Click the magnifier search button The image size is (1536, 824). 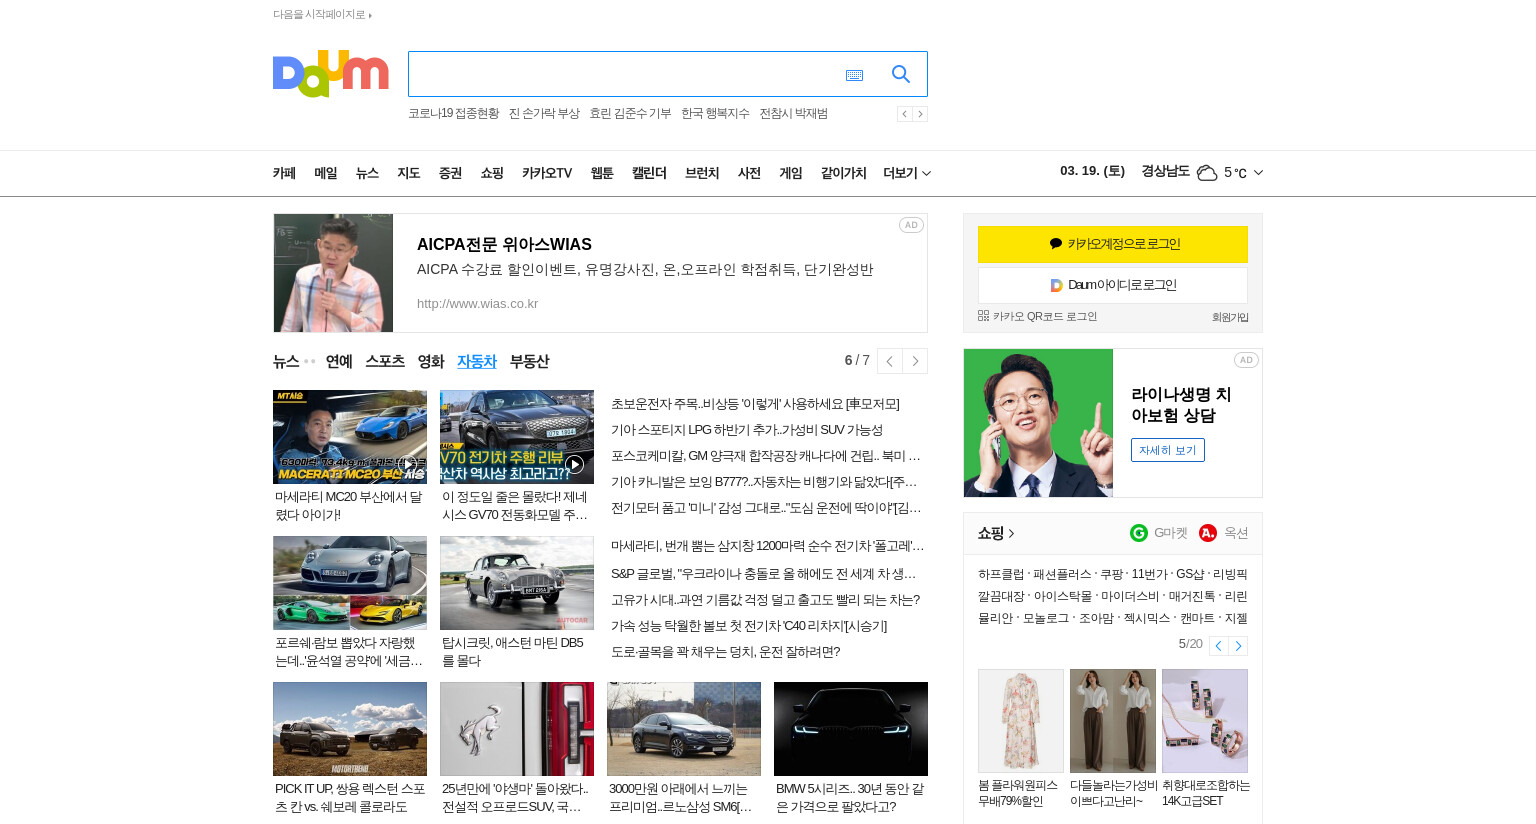click(x=901, y=74)
